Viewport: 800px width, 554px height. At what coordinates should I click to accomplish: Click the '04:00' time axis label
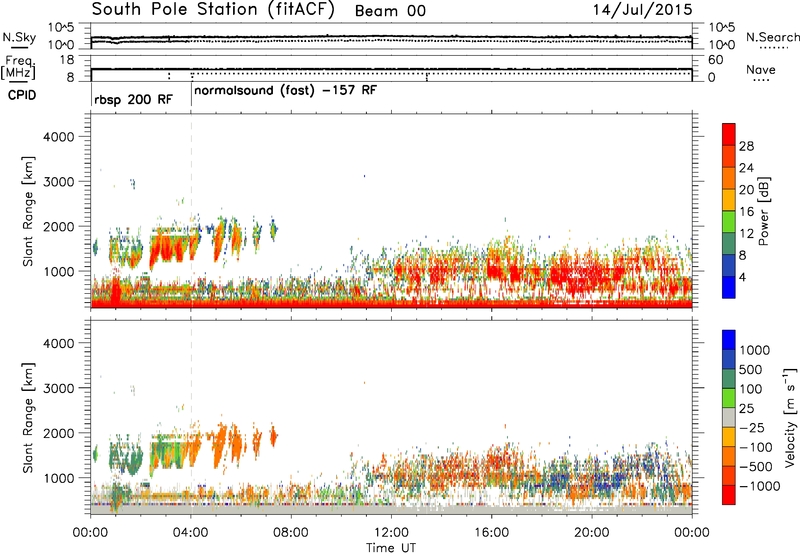point(191,533)
